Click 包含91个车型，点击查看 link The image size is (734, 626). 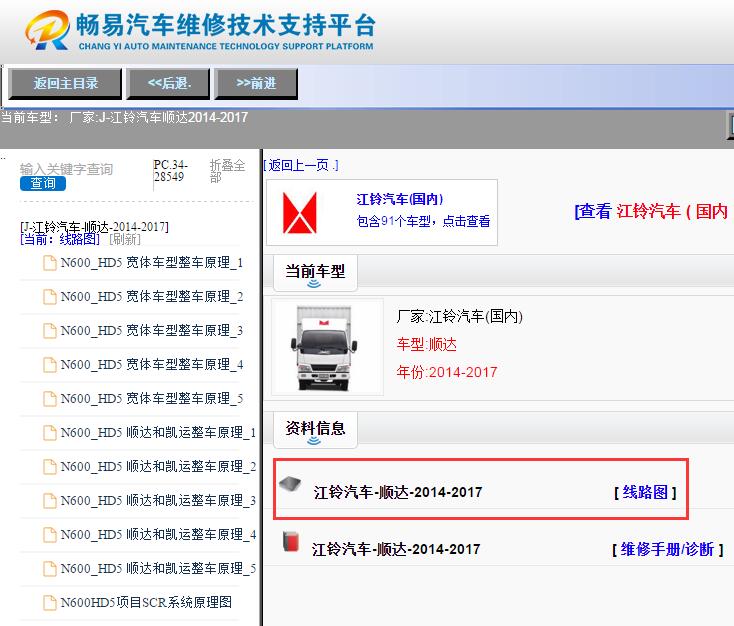[x=423, y=221]
